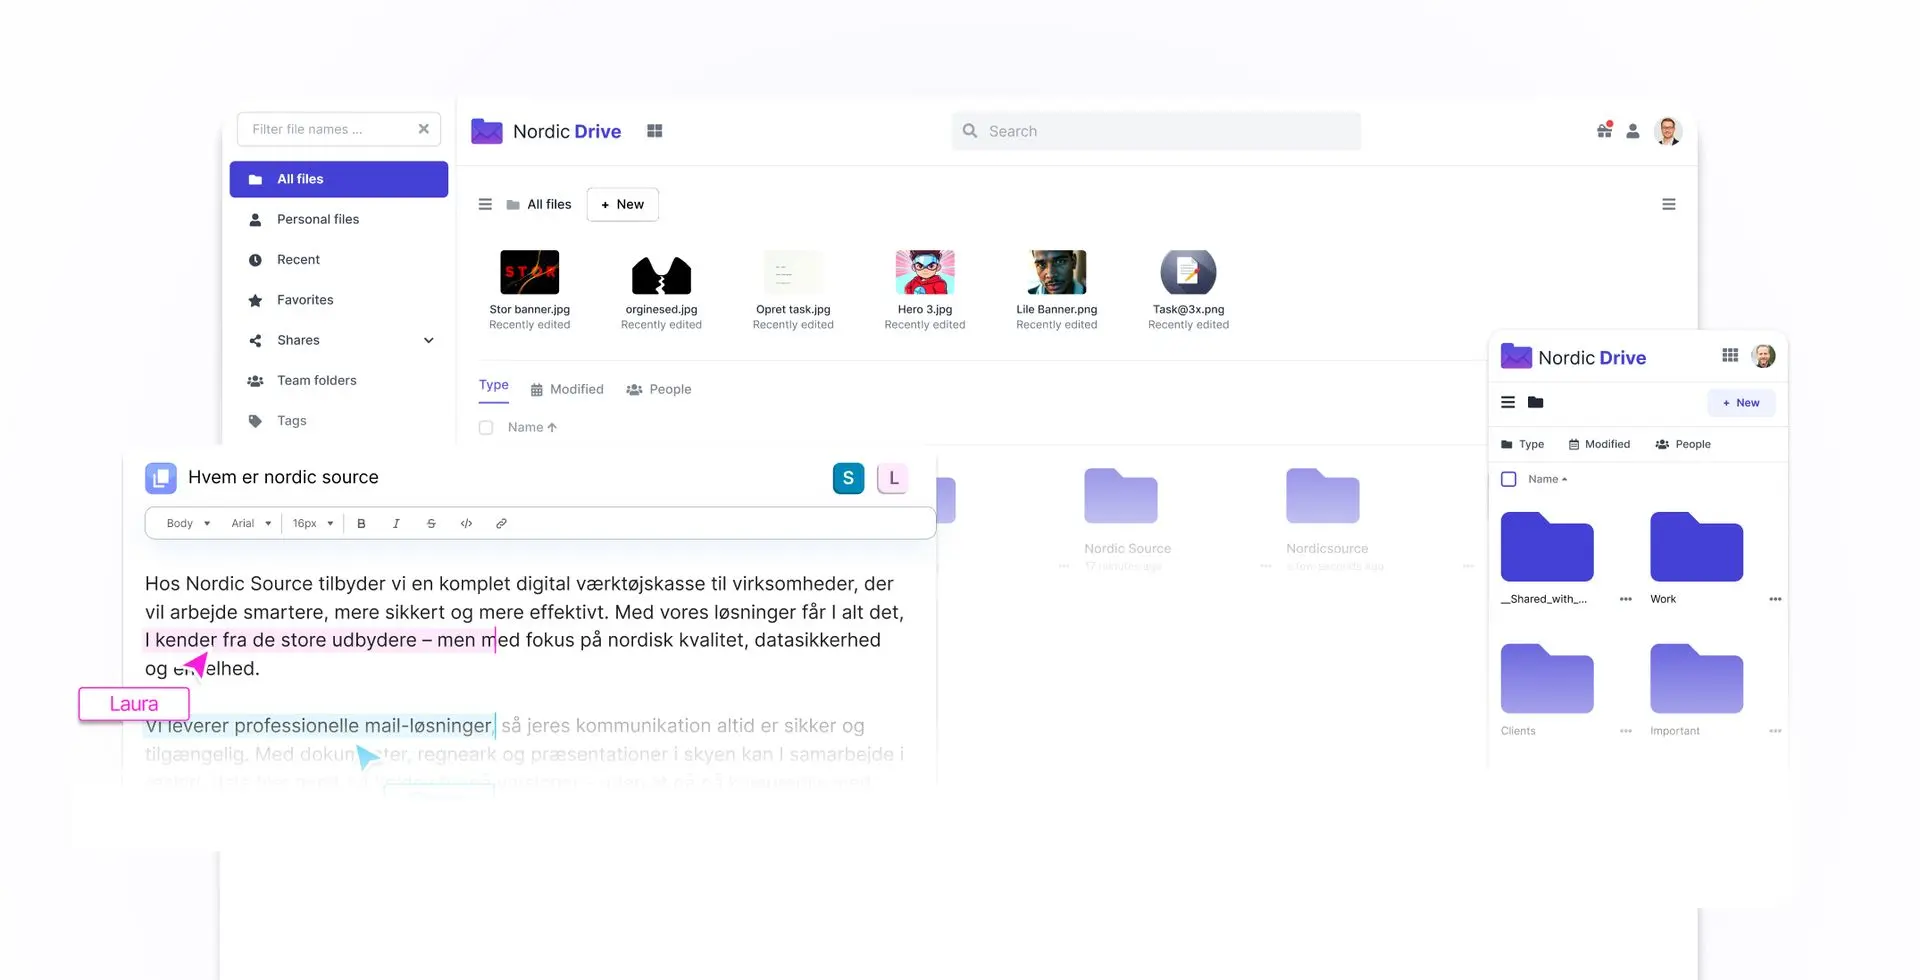Toggle the select-all checkbox beside Name in main window
The width and height of the screenshot is (1920, 980).
tap(486, 427)
